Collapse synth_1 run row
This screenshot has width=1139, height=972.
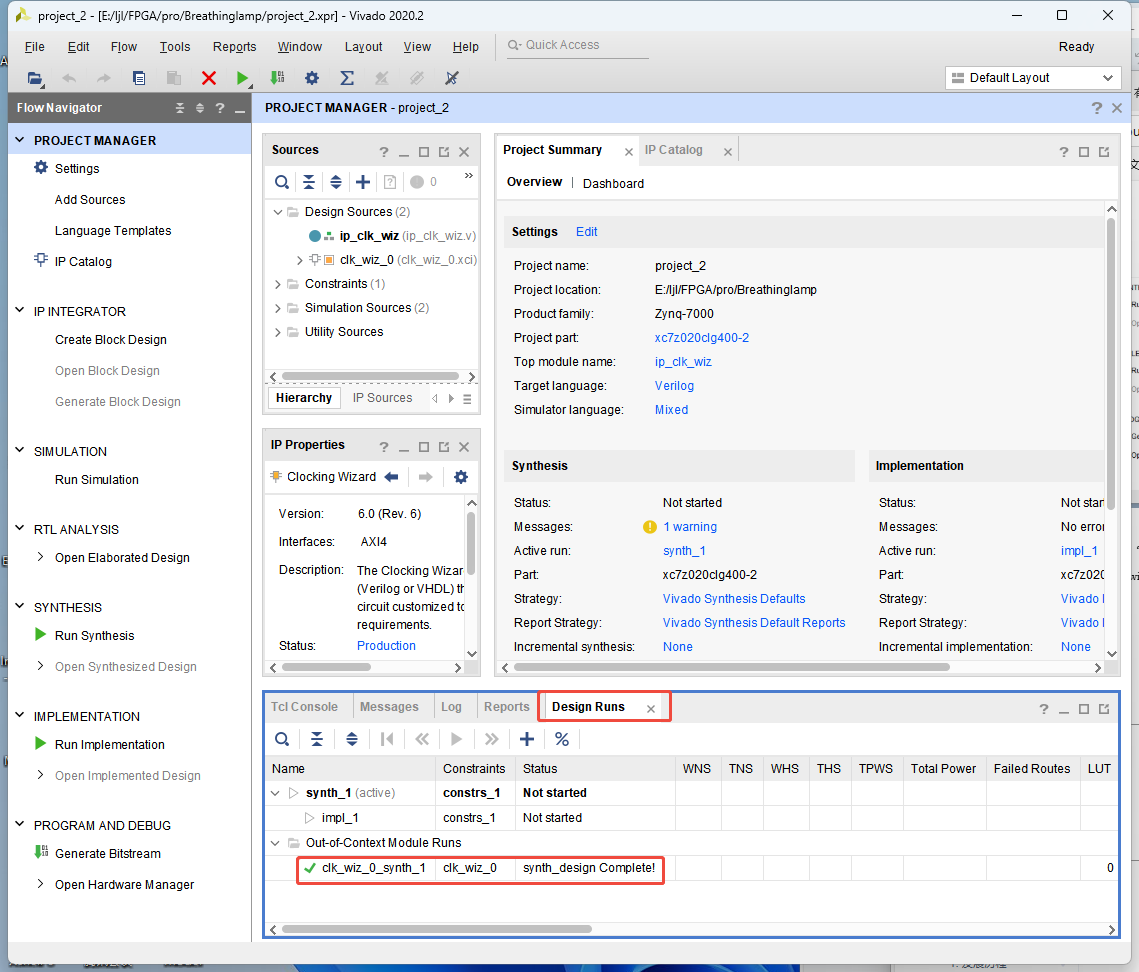275,793
